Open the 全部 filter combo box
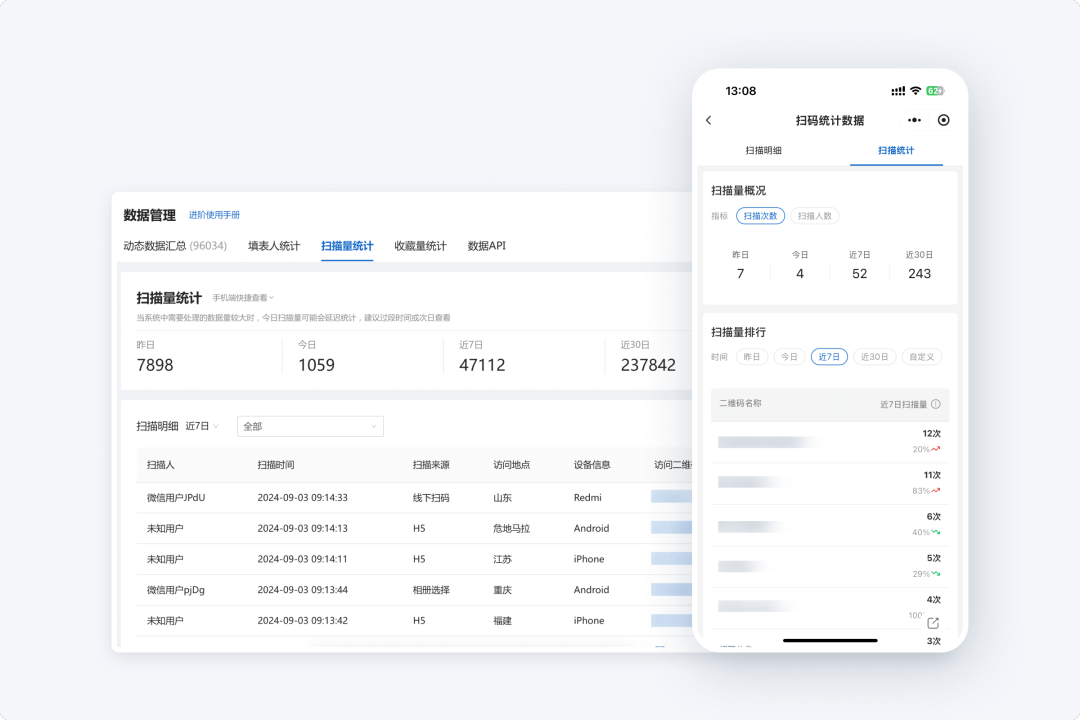Image resolution: width=1080 pixels, height=720 pixels. coord(310,426)
